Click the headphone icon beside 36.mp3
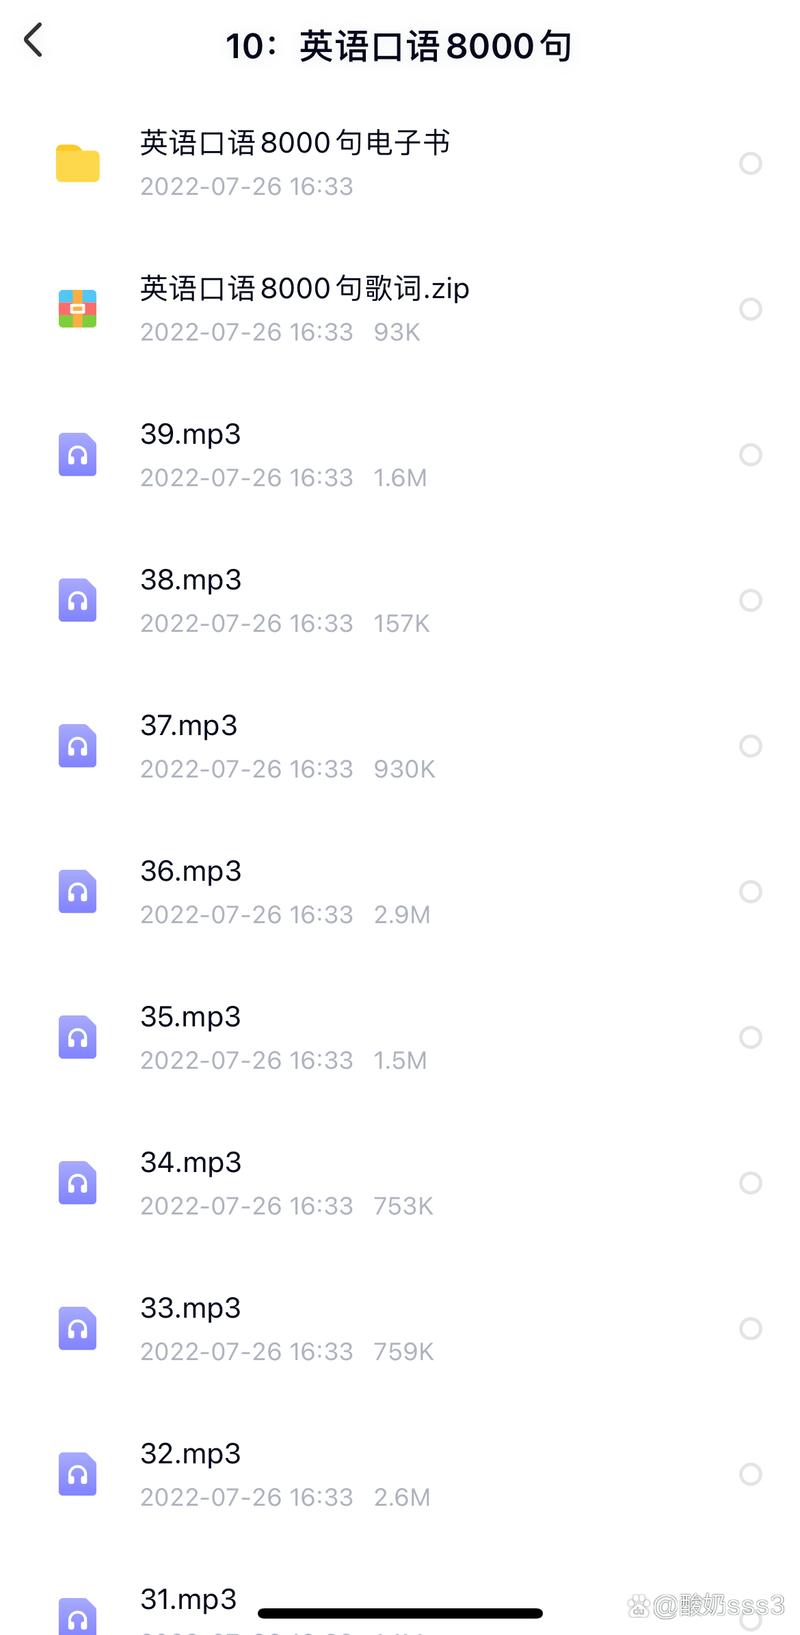800x1635 pixels. (x=77, y=892)
